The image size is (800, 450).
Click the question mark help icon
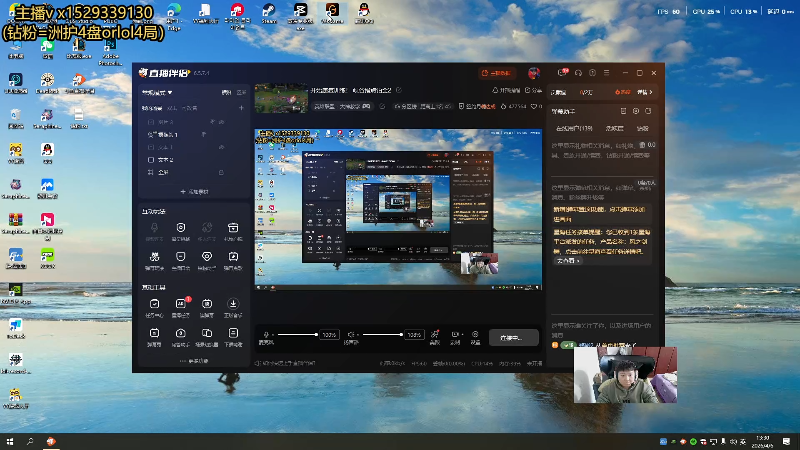pos(592,73)
